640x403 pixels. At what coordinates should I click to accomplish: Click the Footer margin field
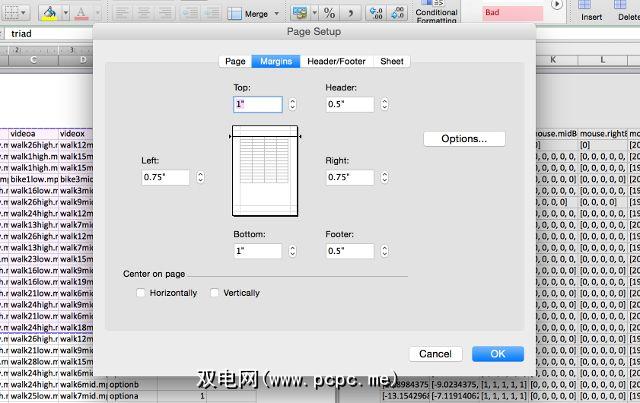pos(350,251)
